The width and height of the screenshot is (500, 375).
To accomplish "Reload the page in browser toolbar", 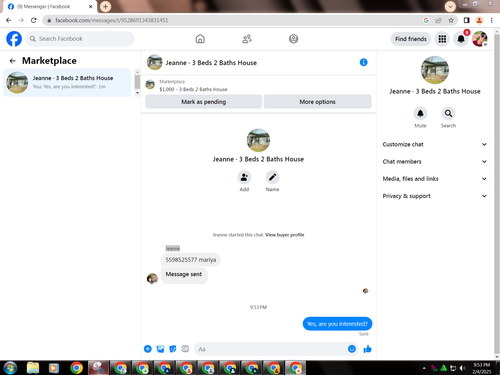I will click(x=34, y=20).
